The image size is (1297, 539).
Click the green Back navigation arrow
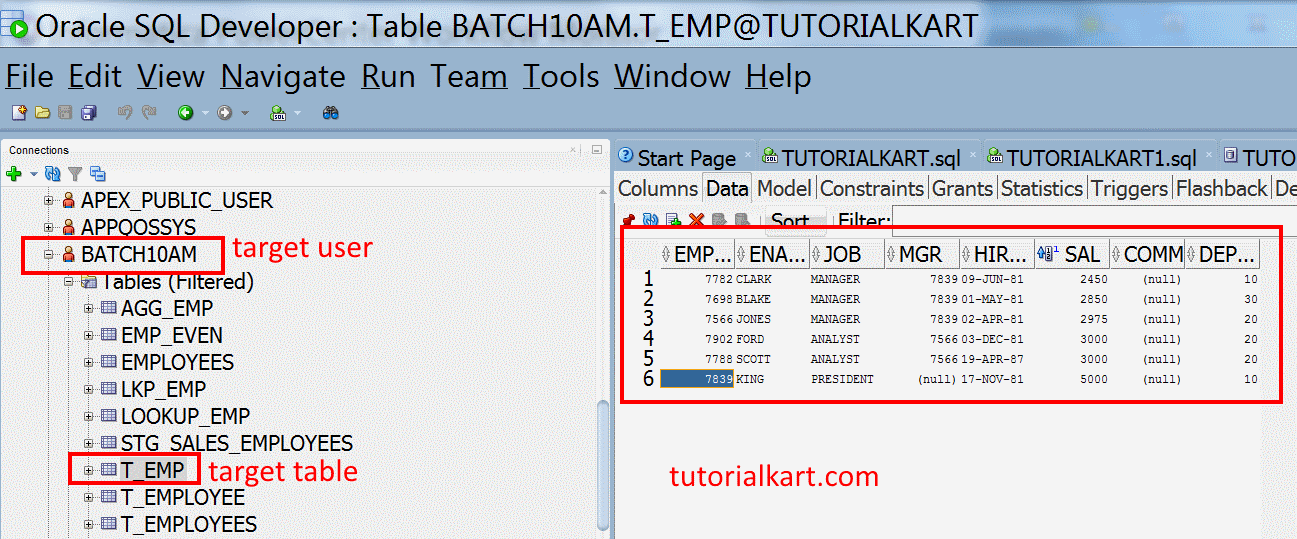185,113
